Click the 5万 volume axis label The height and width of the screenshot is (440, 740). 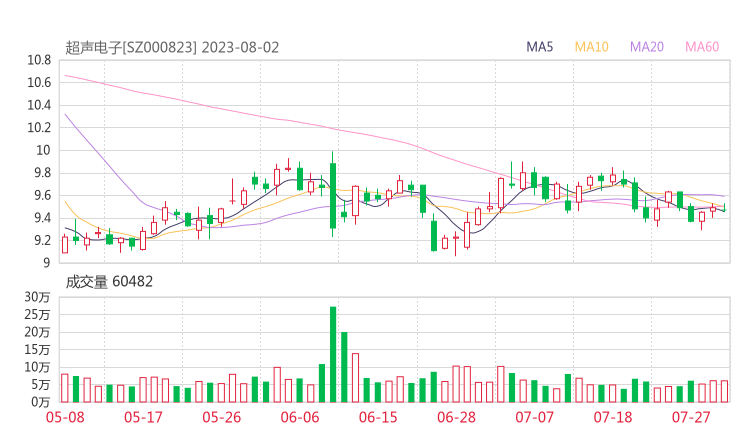tap(41, 385)
